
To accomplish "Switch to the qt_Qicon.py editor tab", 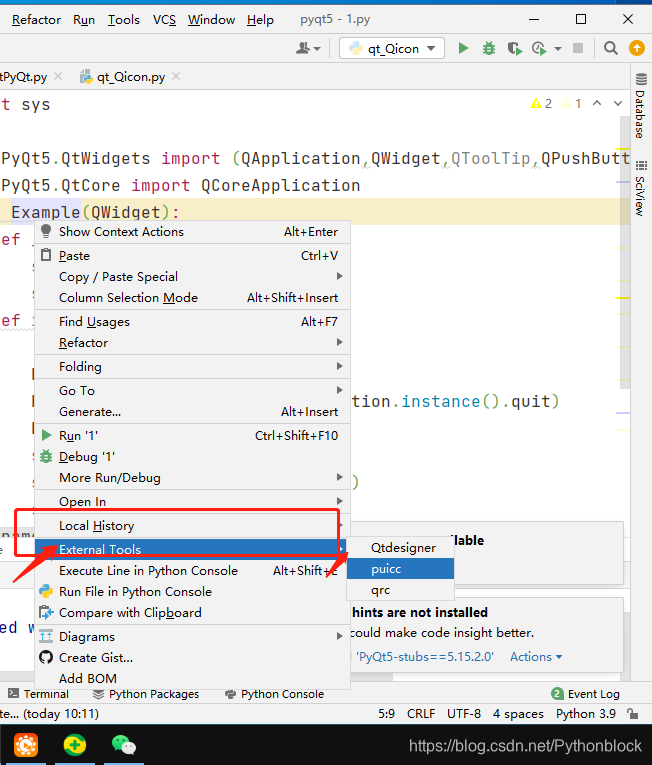I will 131,77.
